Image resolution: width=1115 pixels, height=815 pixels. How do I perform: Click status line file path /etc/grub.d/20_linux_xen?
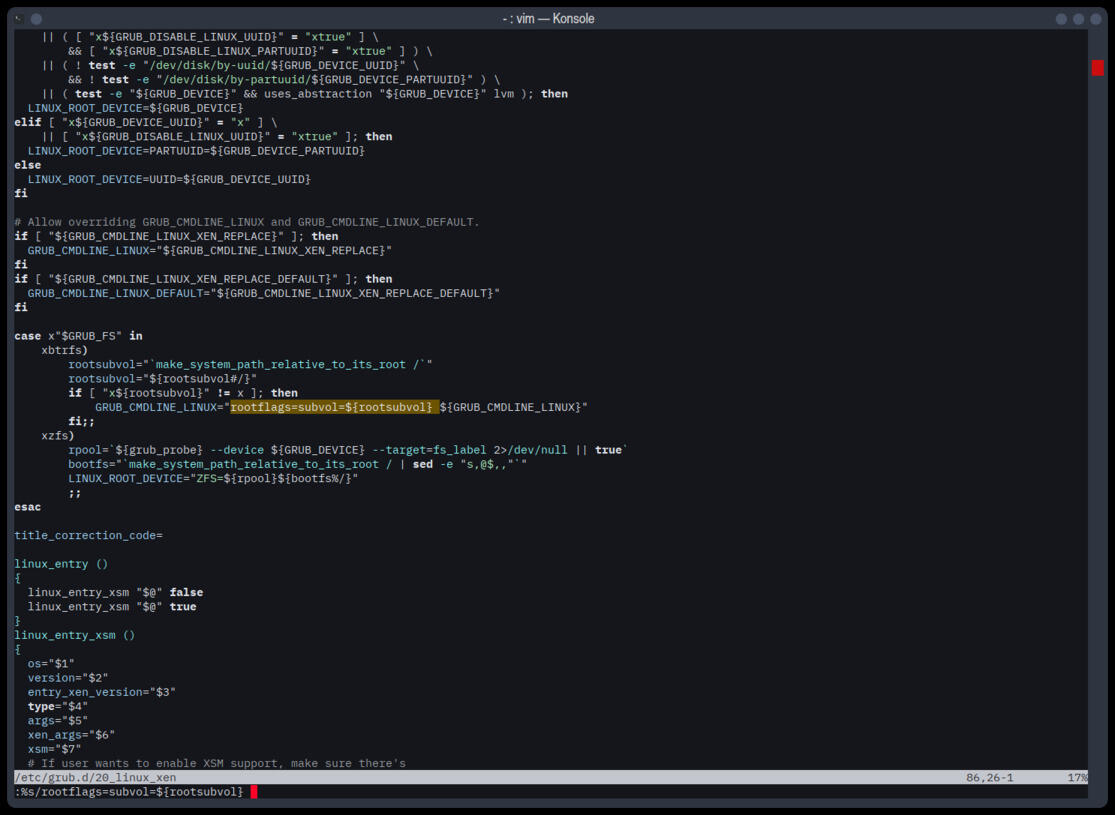click(95, 777)
